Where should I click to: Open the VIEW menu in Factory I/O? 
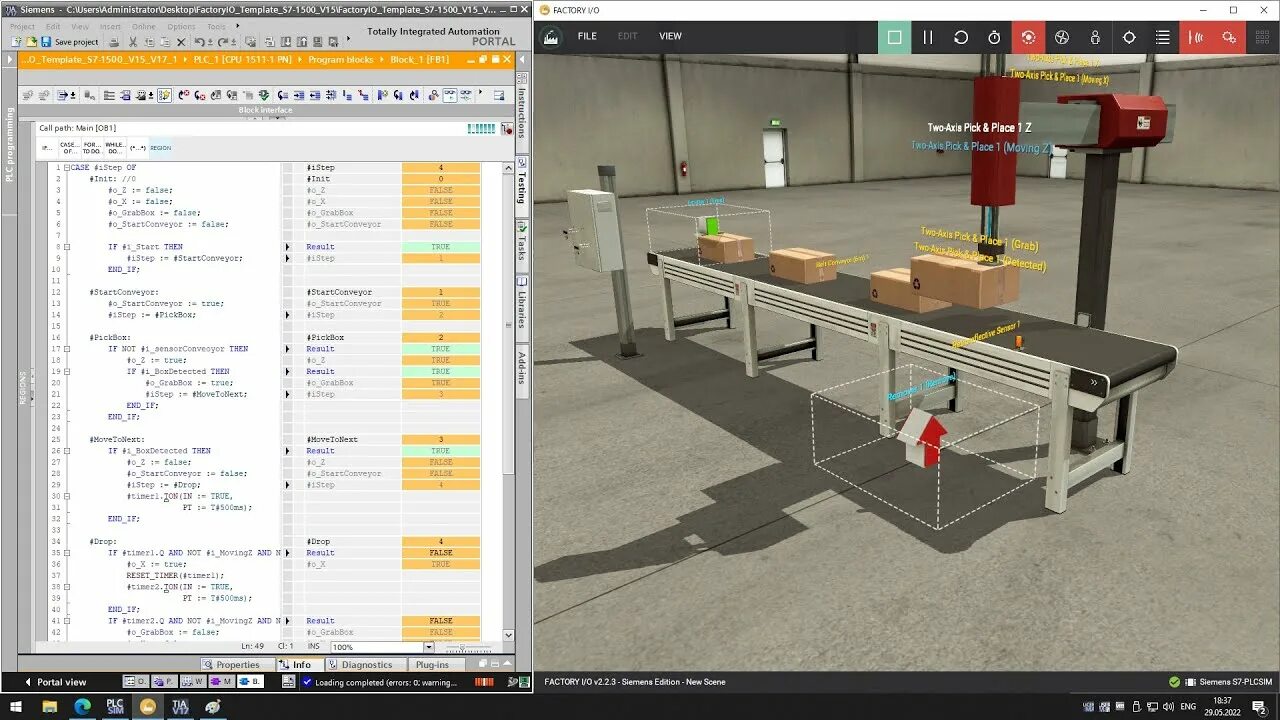pyautogui.click(x=670, y=36)
